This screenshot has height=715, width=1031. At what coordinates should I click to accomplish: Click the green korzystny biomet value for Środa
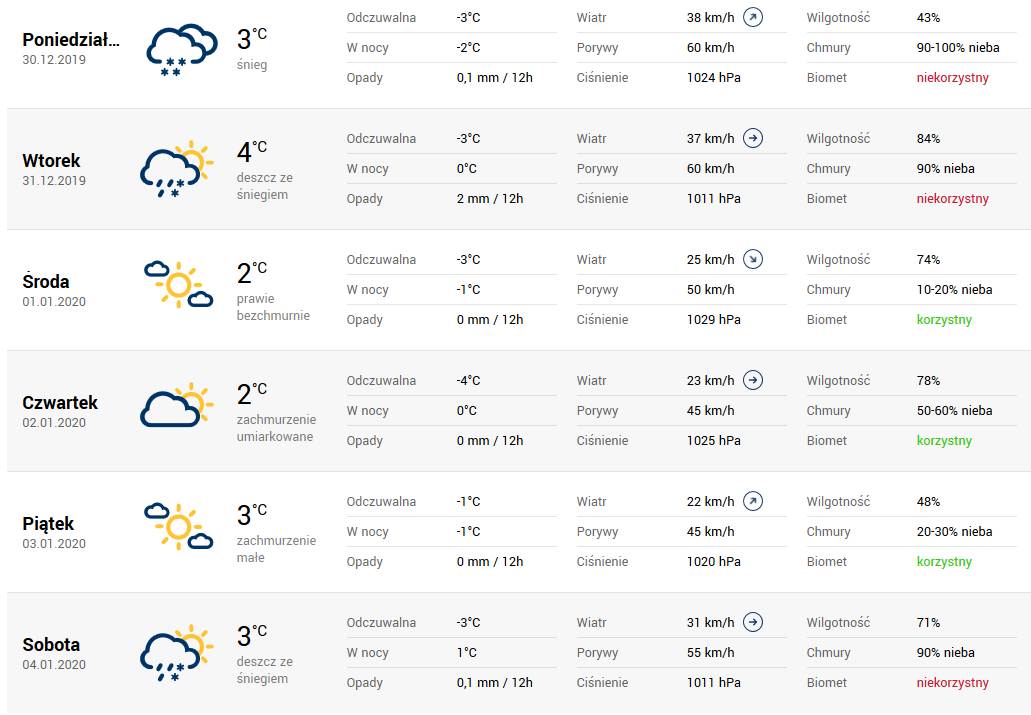click(944, 320)
